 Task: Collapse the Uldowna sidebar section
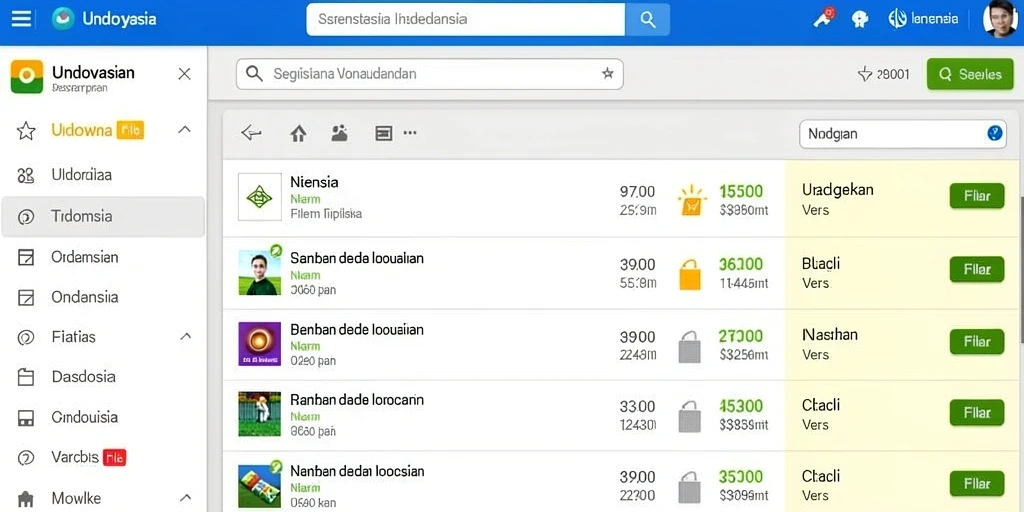click(x=185, y=130)
